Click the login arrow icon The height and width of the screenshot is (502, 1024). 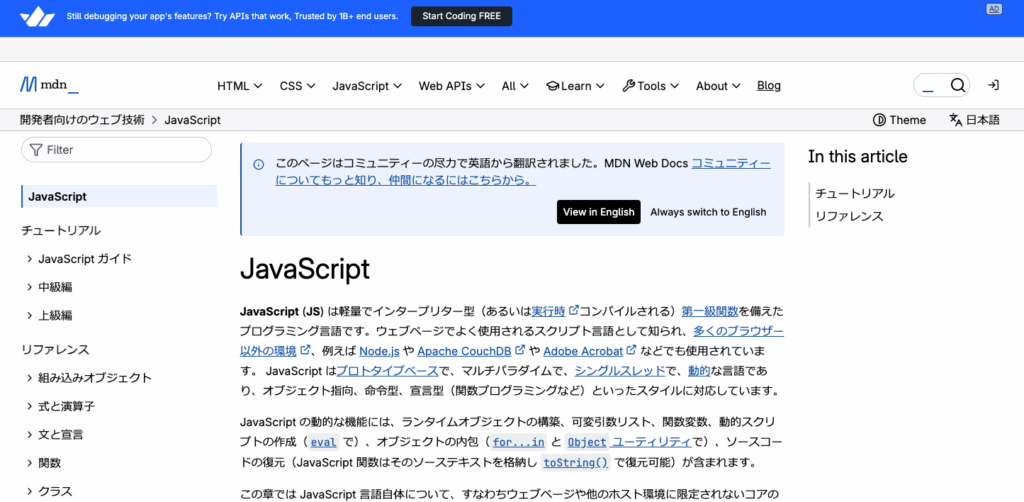pyautogui.click(x=993, y=85)
